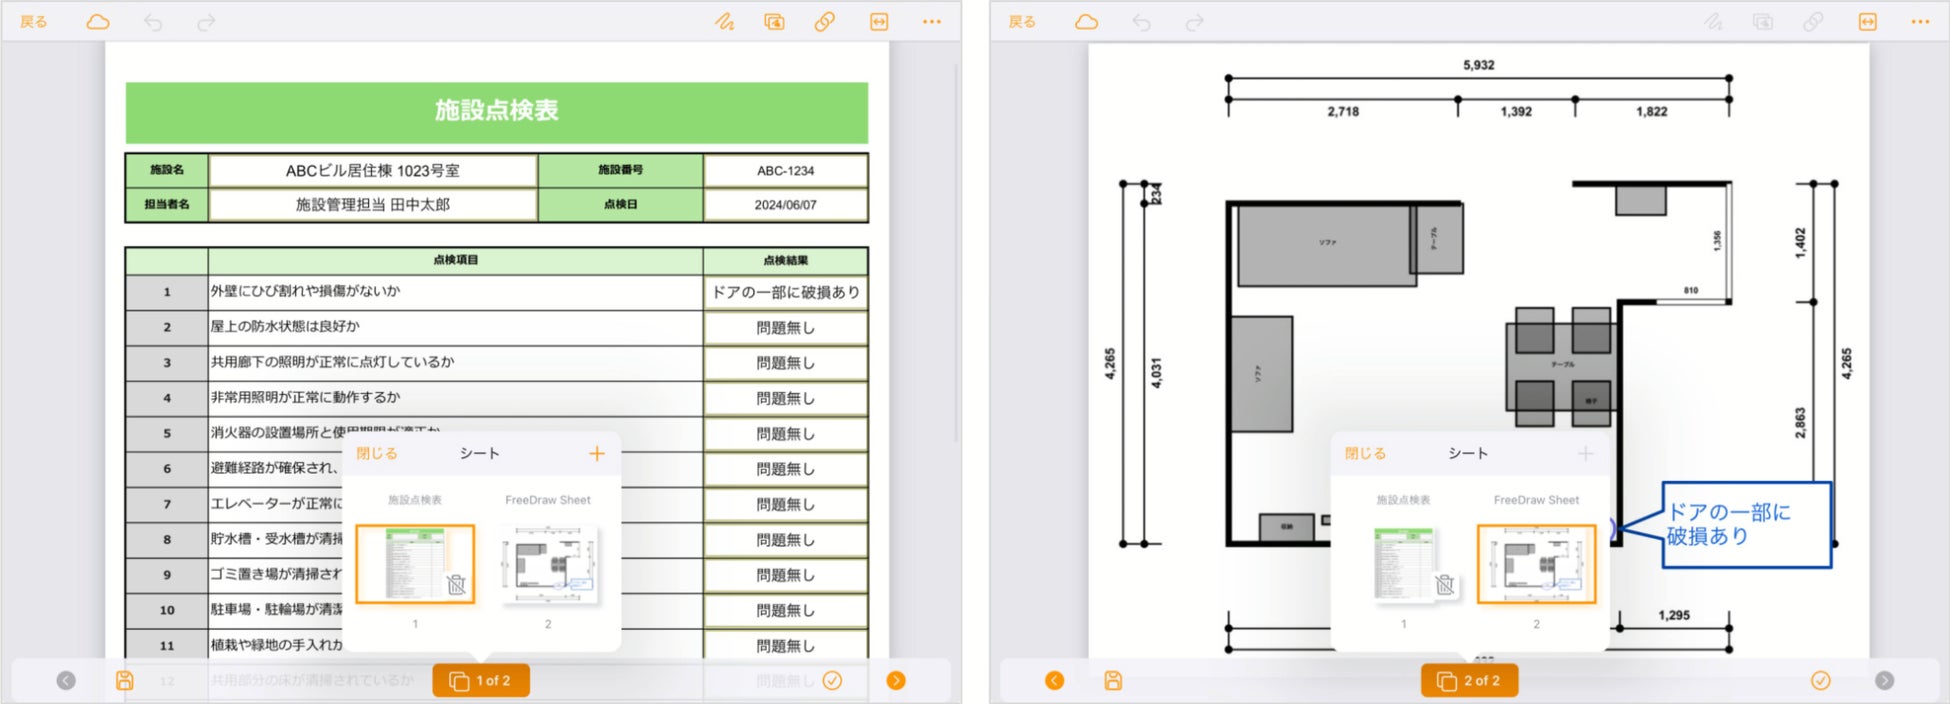Open cloud sync icon in right screen
The height and width of the screenshot is (704, 1950).
[x=1087, y=22]
